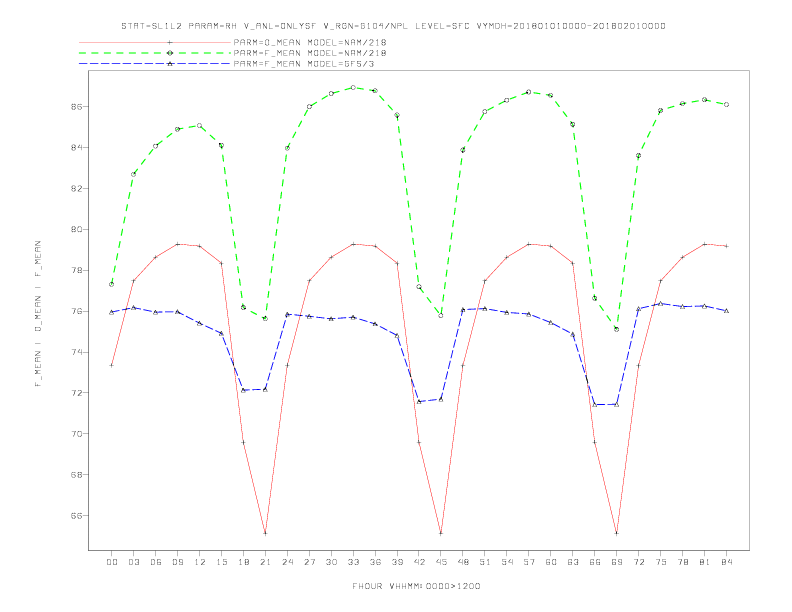Click x-axis tick label 15

coord(221,562)
